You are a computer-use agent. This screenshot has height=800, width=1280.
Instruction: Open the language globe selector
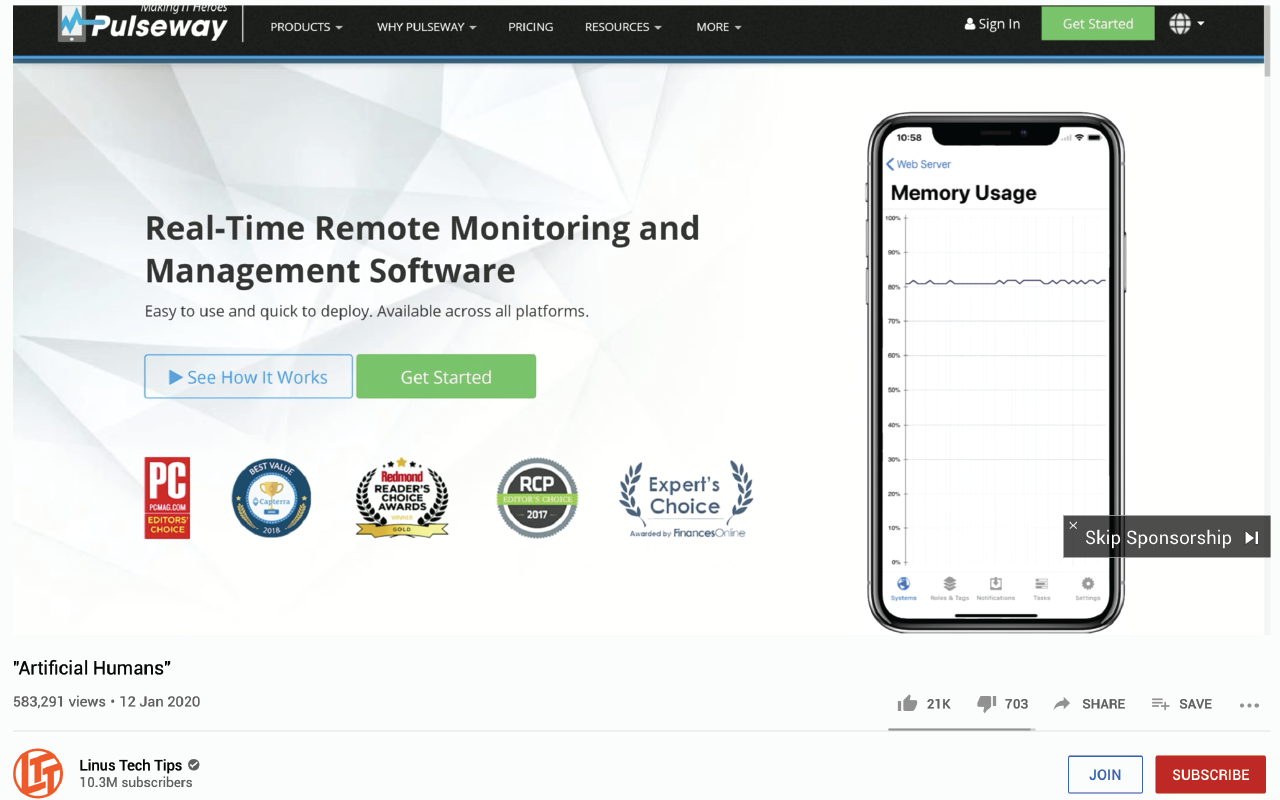(1186, 24)
